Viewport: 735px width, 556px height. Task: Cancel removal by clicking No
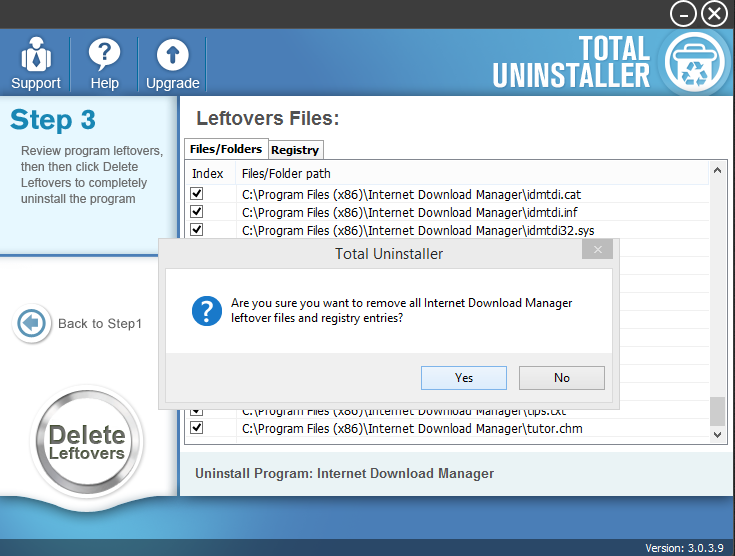tap(562, 378)
